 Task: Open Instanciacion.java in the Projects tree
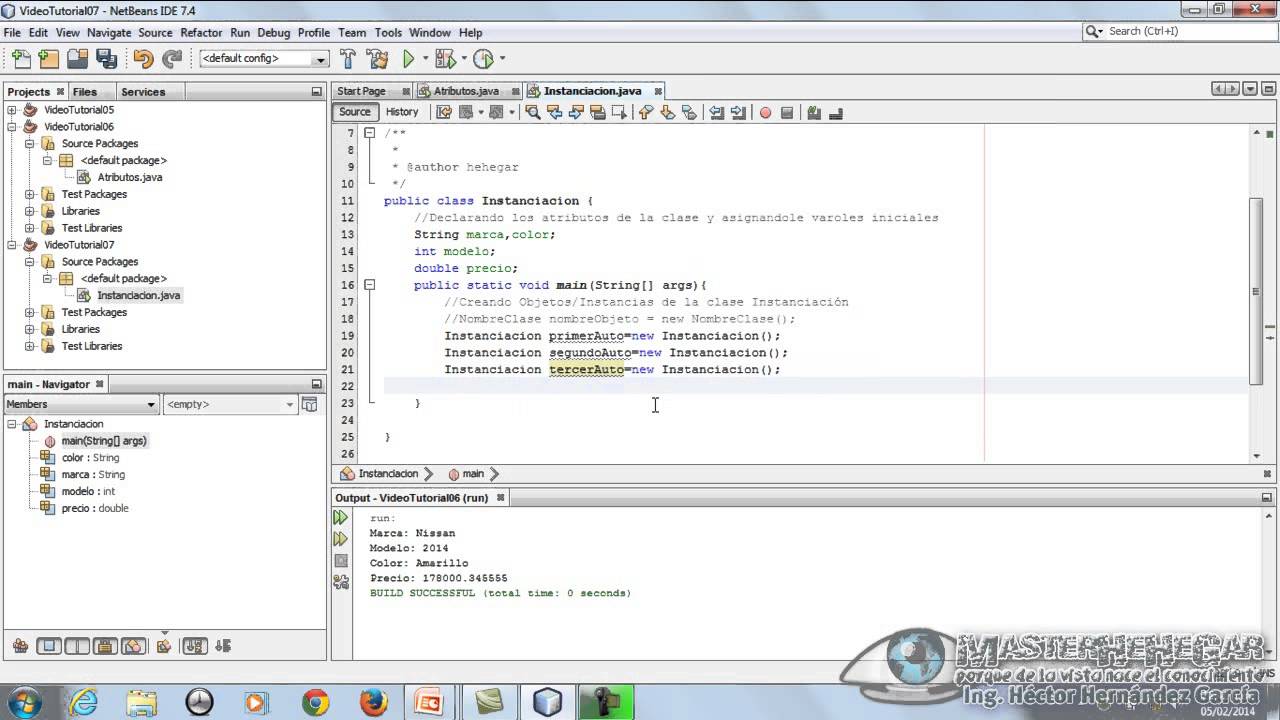click(139, 296)
